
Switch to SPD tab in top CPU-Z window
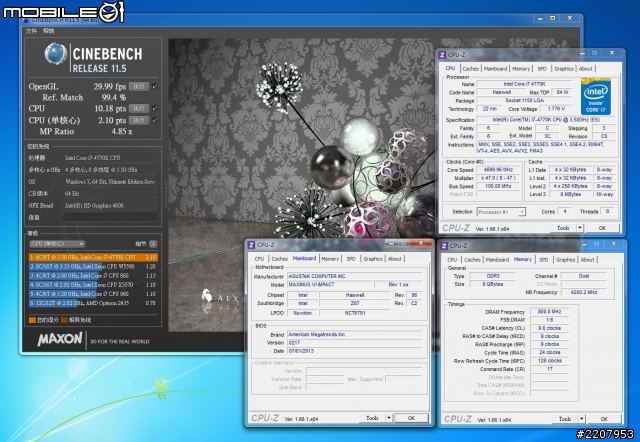point(542,69)
